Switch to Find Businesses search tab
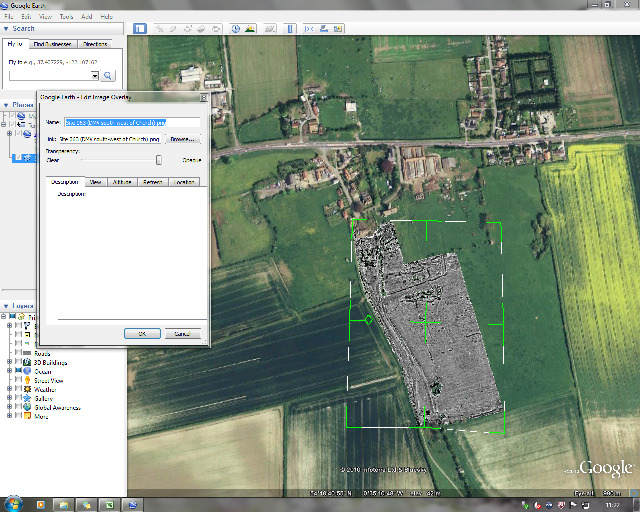The height and width of the screenshot is (512, 640). coord(52,44)
